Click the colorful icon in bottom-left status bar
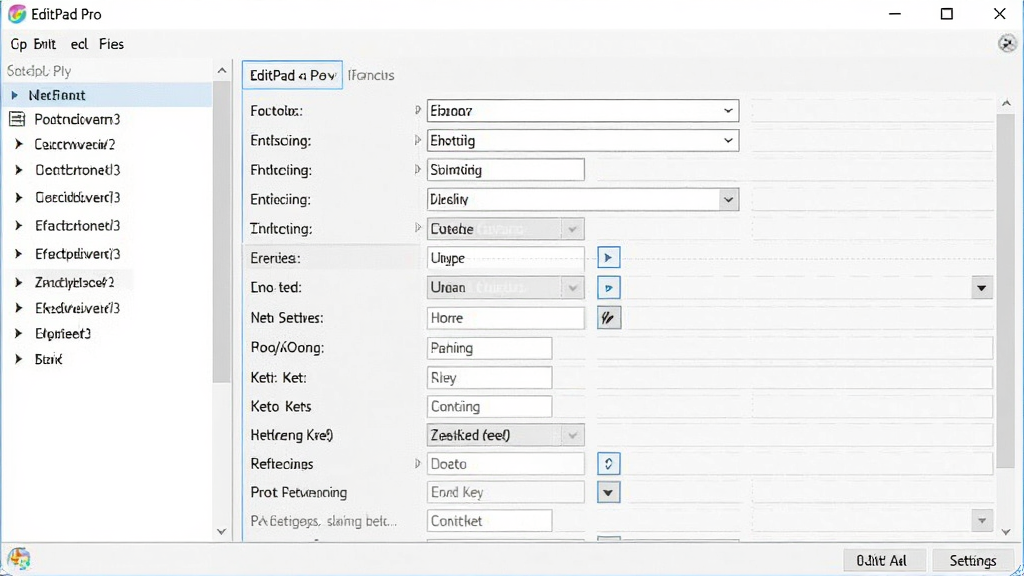Screen dimensions: 1024x576 pos(19,558)
